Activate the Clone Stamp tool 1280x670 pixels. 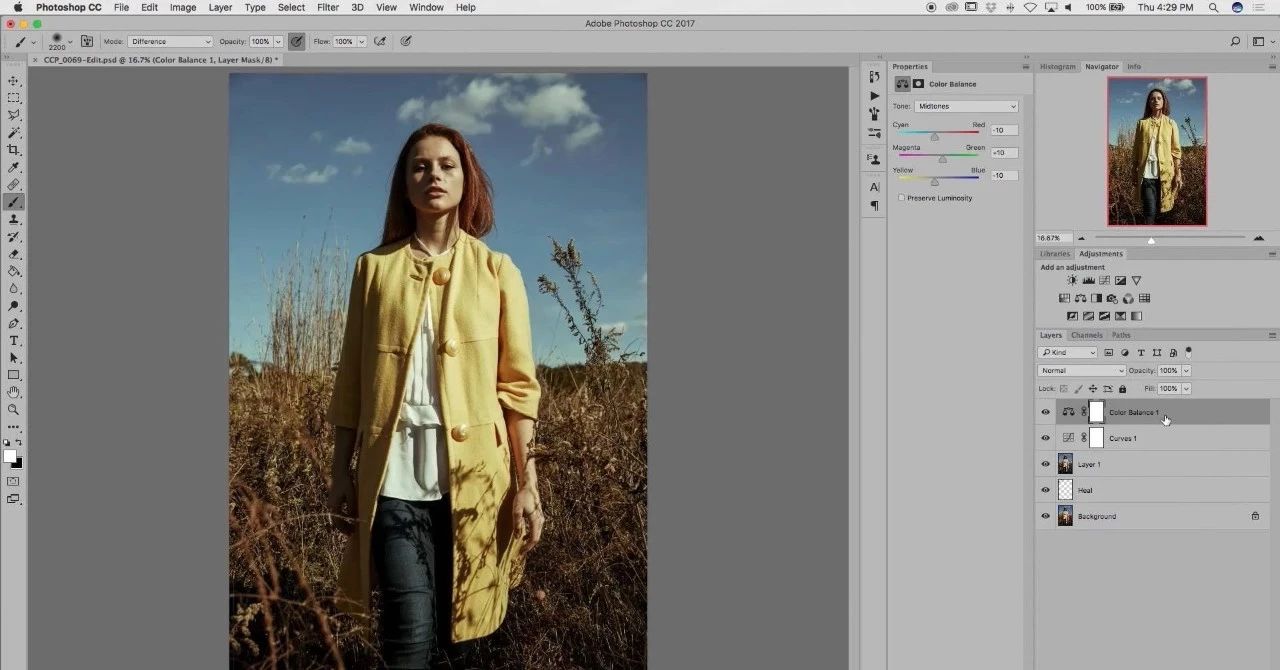14,219
